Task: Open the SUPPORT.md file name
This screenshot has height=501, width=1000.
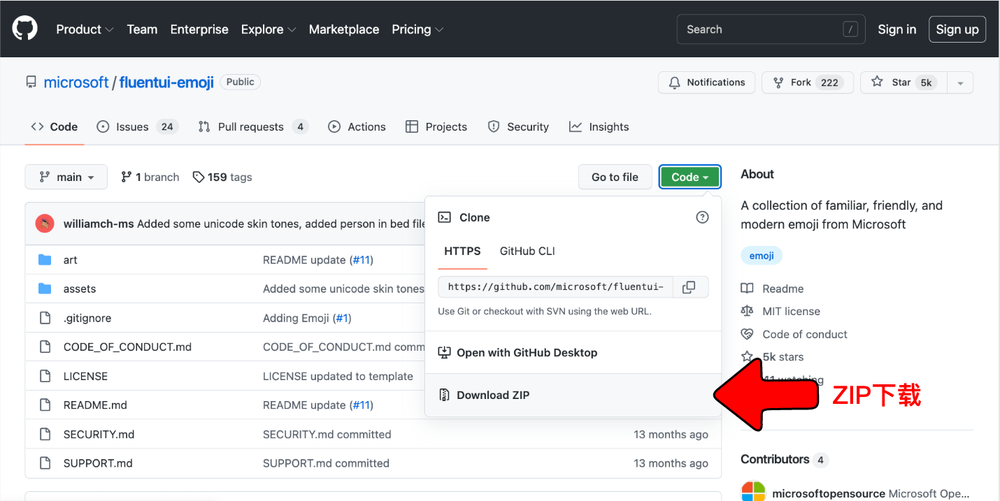Action: [x=98, y=463]
